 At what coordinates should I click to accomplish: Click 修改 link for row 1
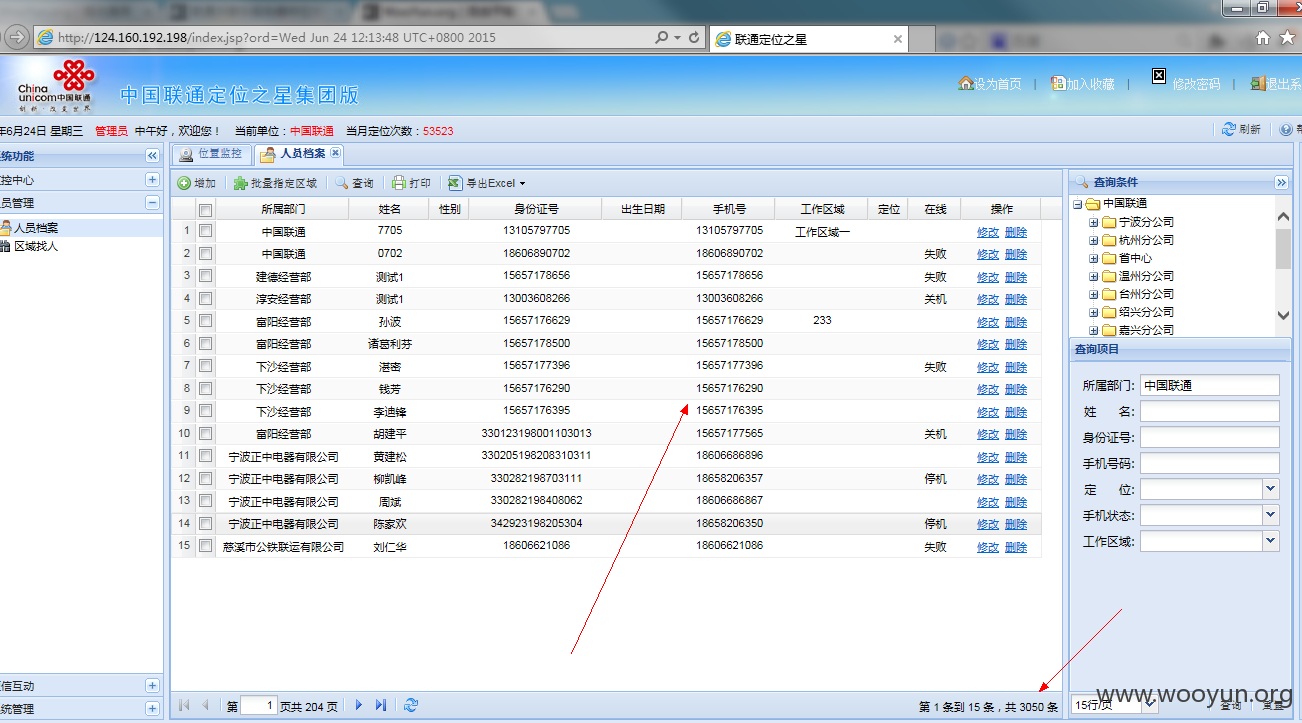pos(988,232)
